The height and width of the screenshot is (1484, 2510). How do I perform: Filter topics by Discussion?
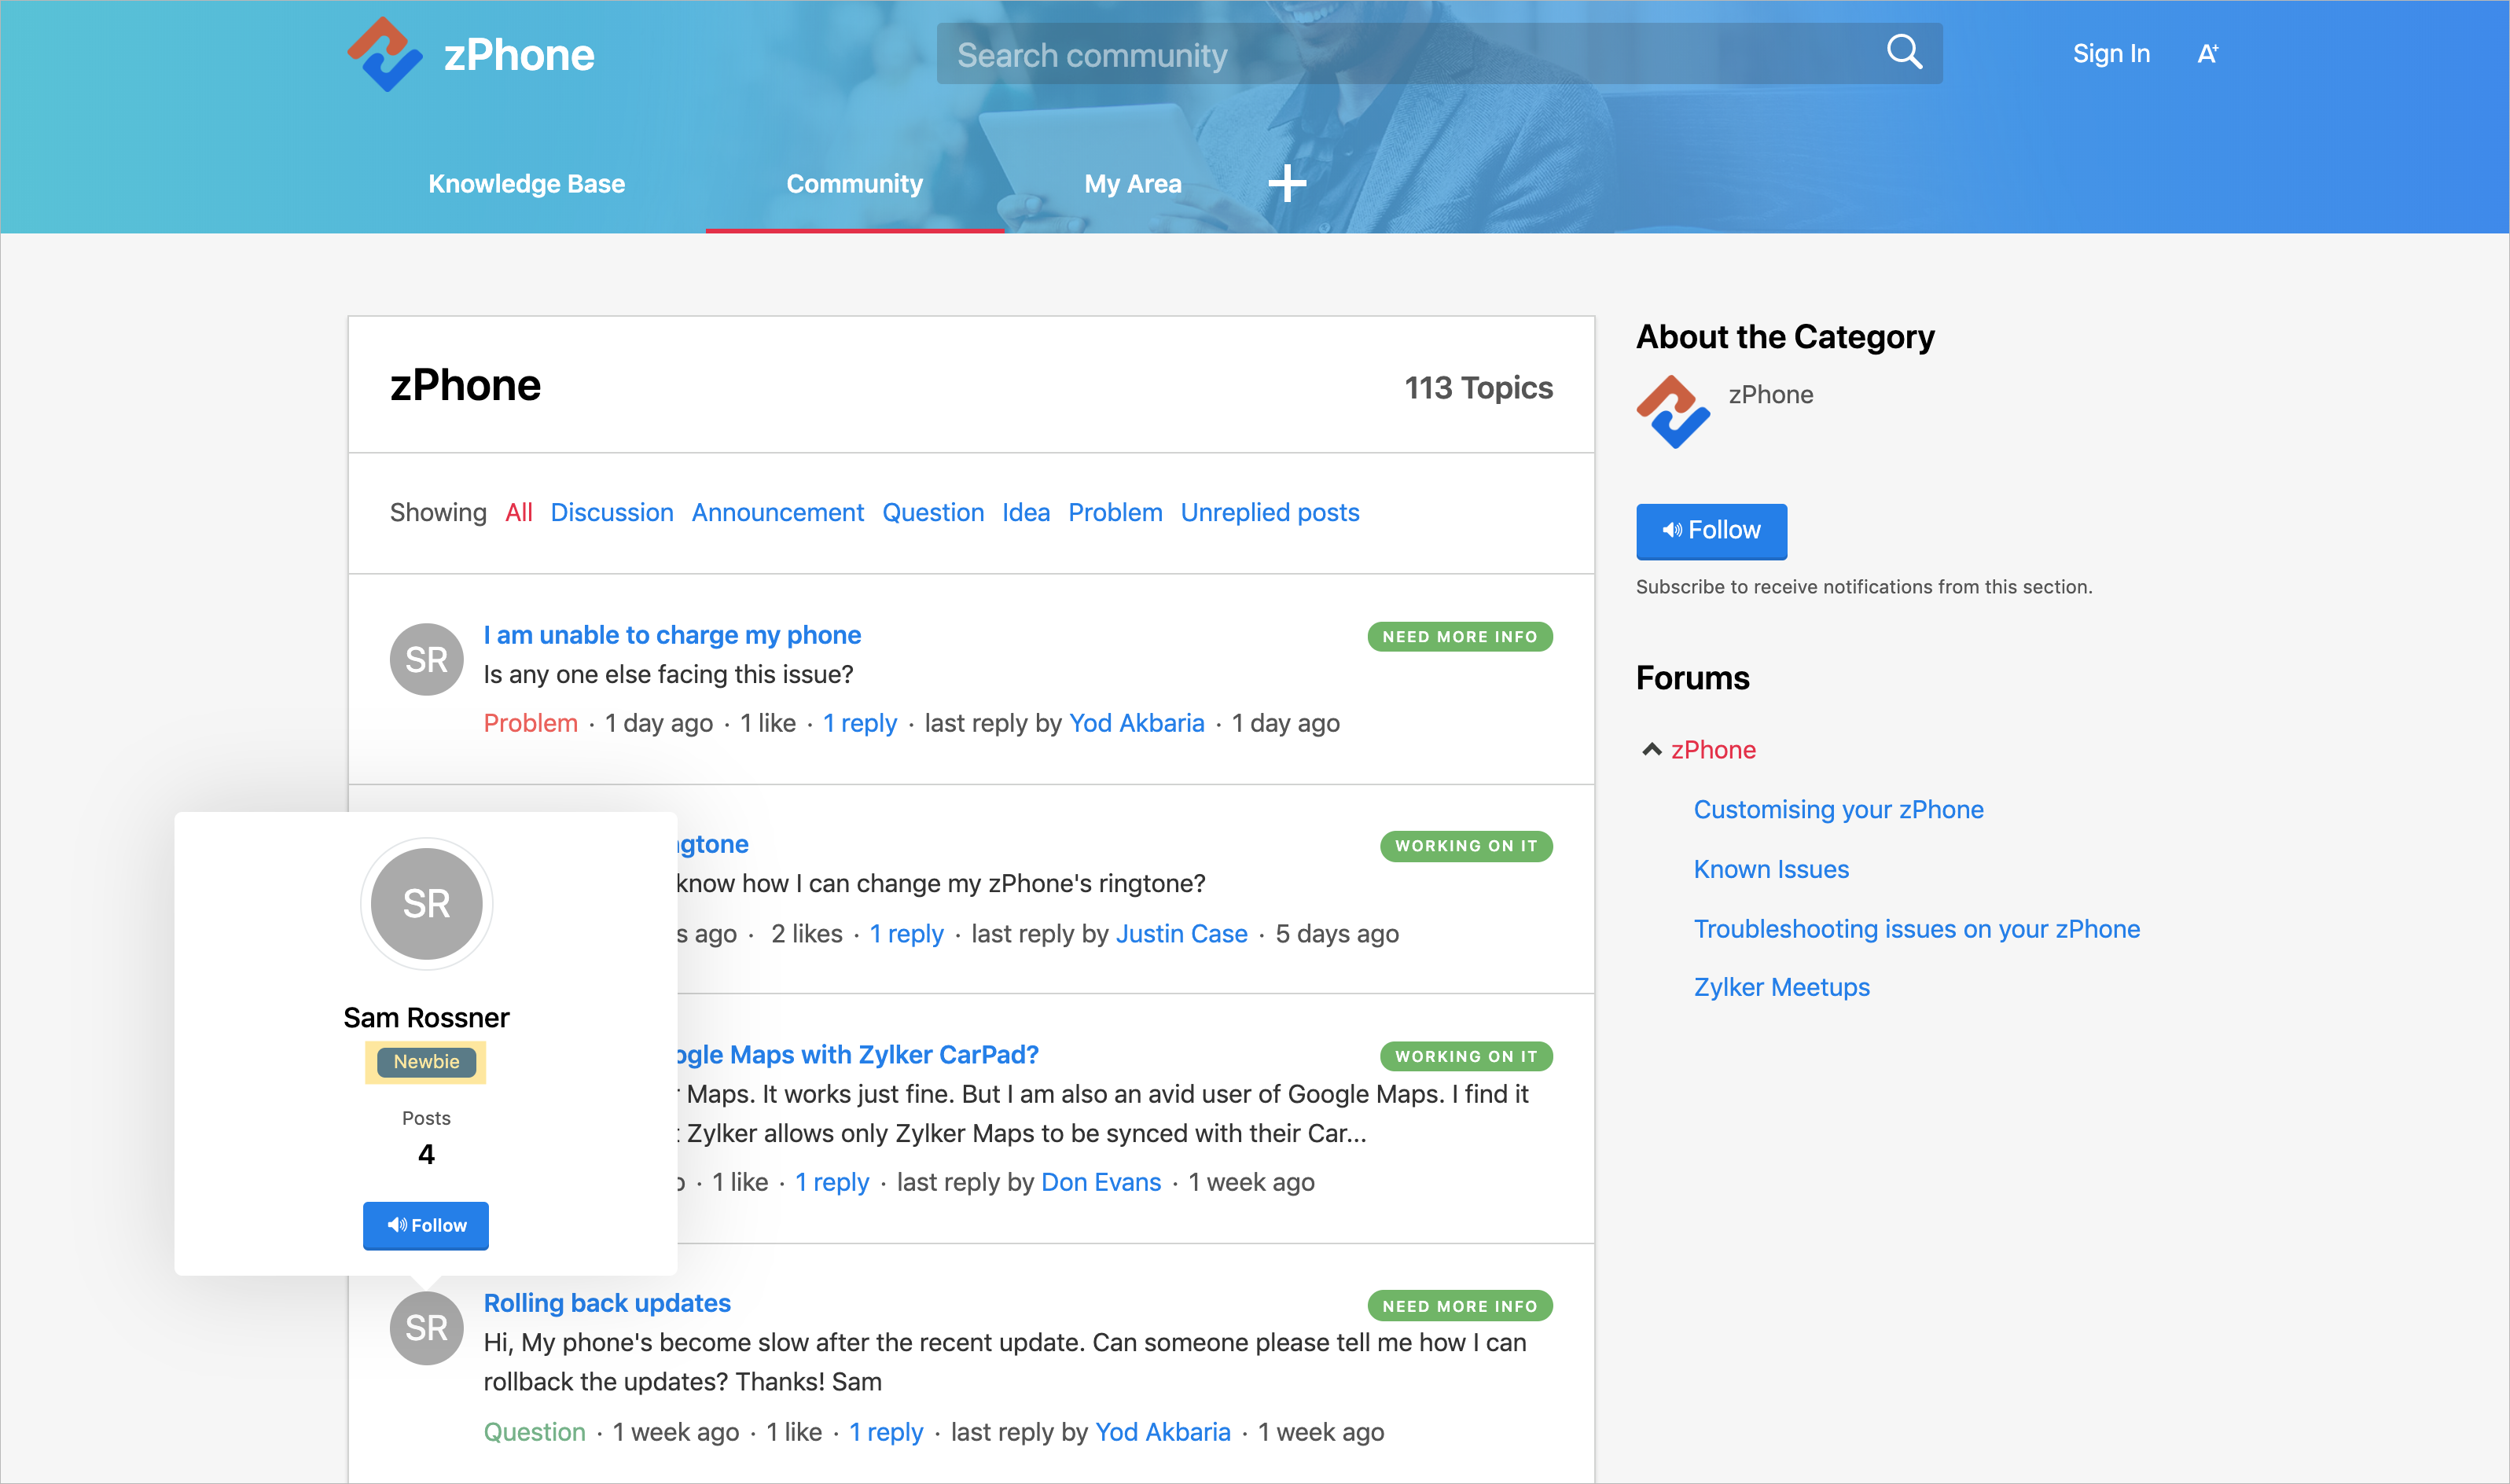pos(611,512)
